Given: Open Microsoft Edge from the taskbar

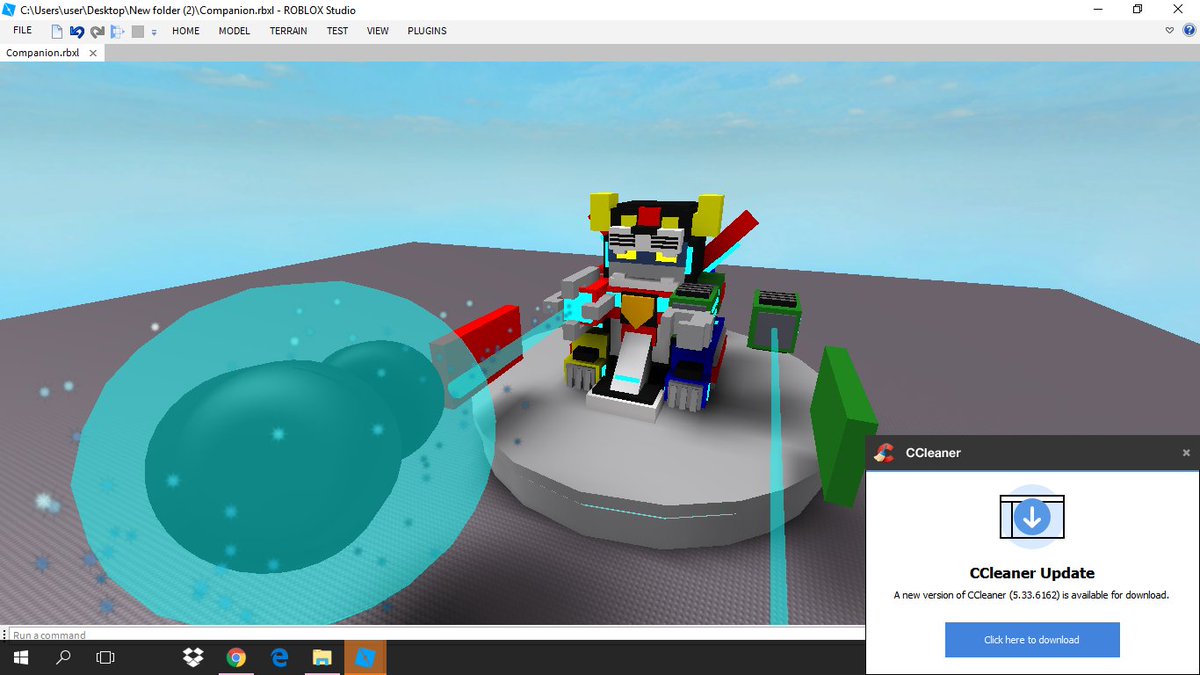Looking at the screenshot, I should pos(280,658).
